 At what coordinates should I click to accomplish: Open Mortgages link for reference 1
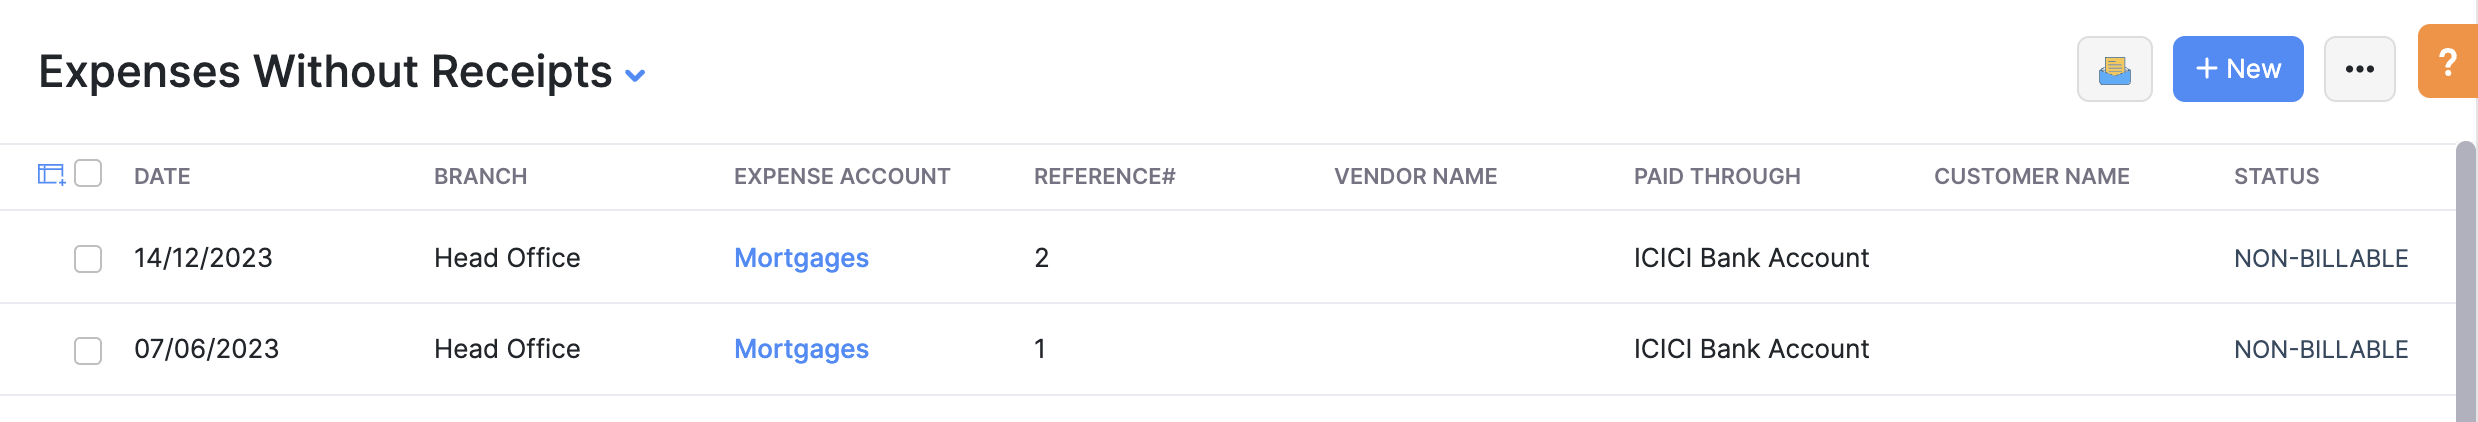[801, 349]
